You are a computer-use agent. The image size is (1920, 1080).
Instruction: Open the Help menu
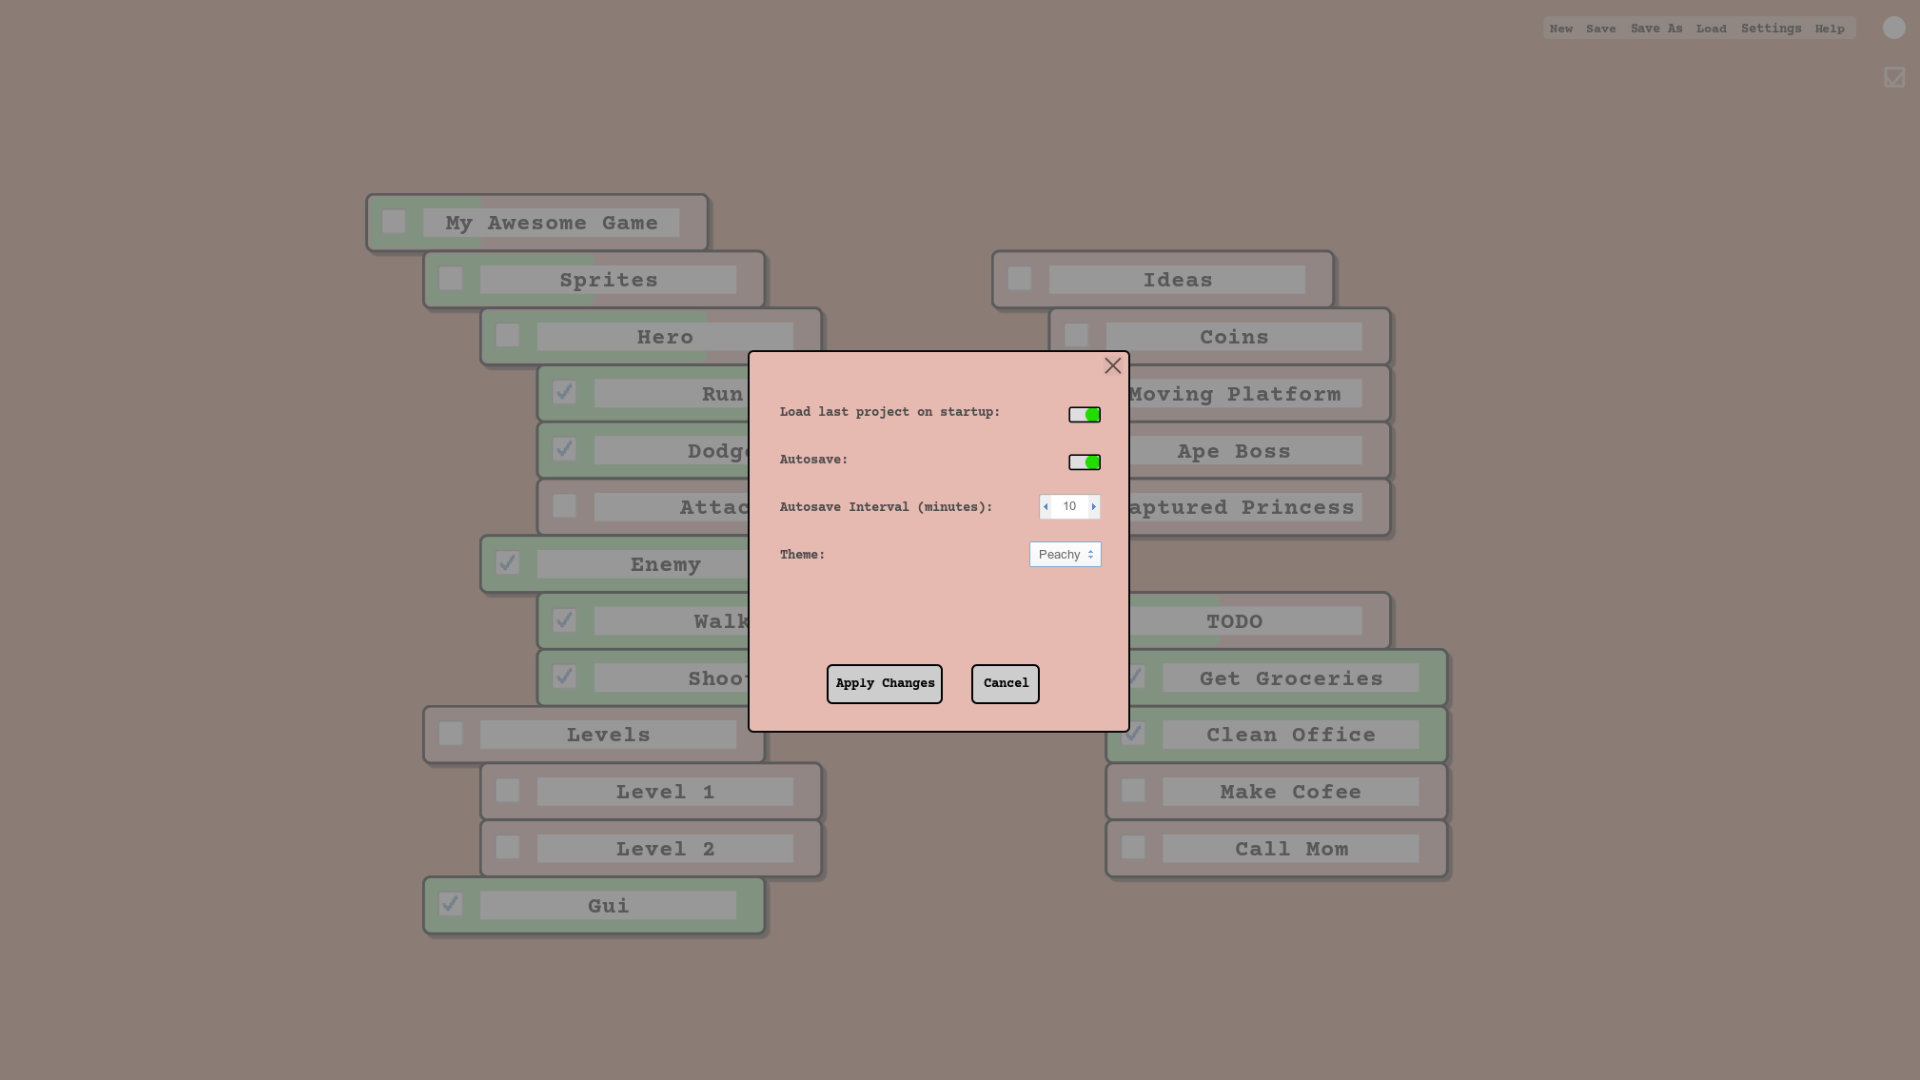coord(1829,28)
